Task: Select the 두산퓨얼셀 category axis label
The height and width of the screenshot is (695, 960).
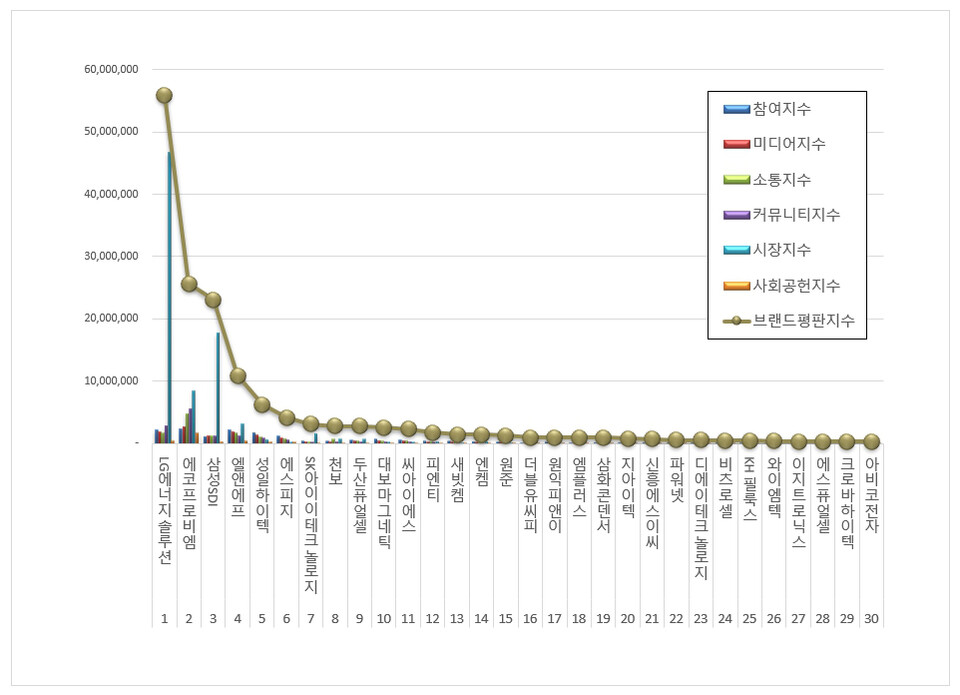Action: [360, 498]
